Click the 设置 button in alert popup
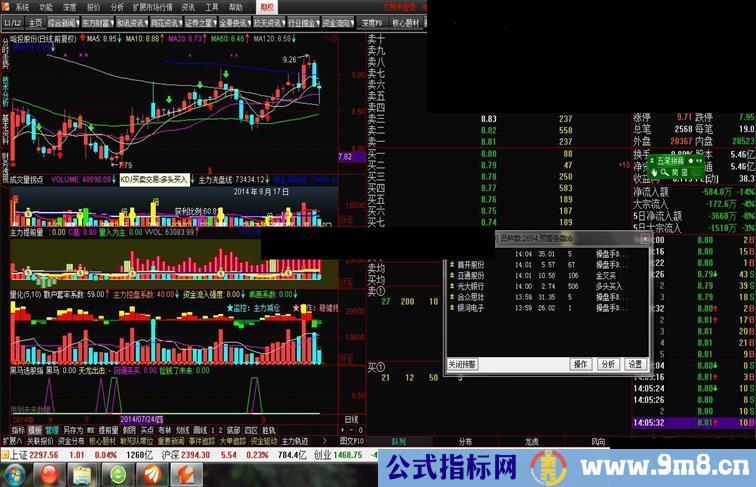 [635, 365]
